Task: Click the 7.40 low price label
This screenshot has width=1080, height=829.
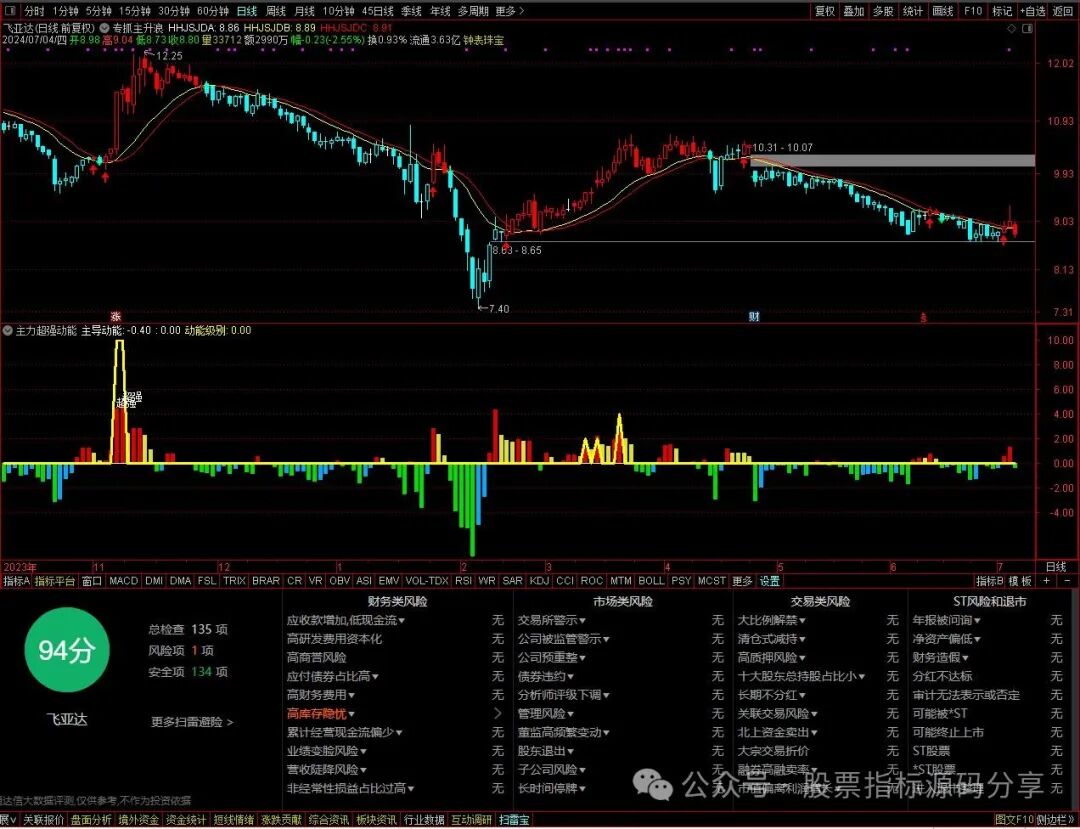Action: 499,308
